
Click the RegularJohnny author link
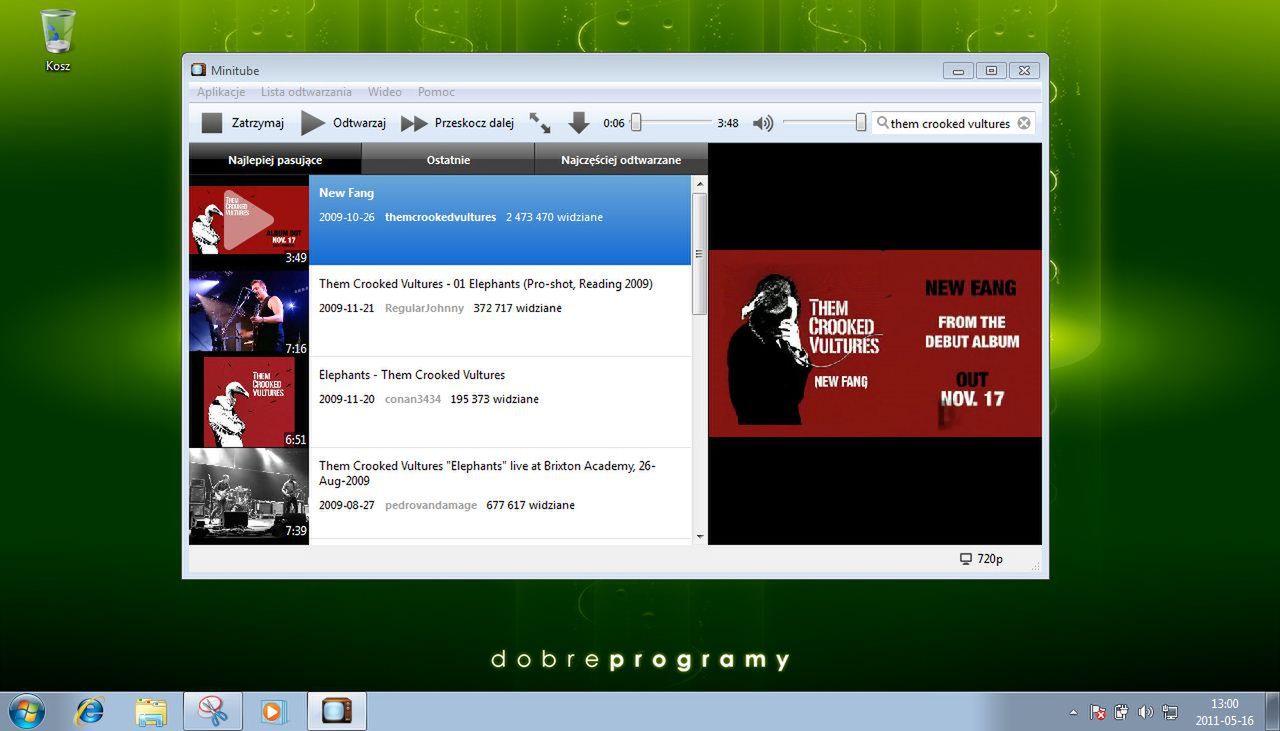coord(424,308)
